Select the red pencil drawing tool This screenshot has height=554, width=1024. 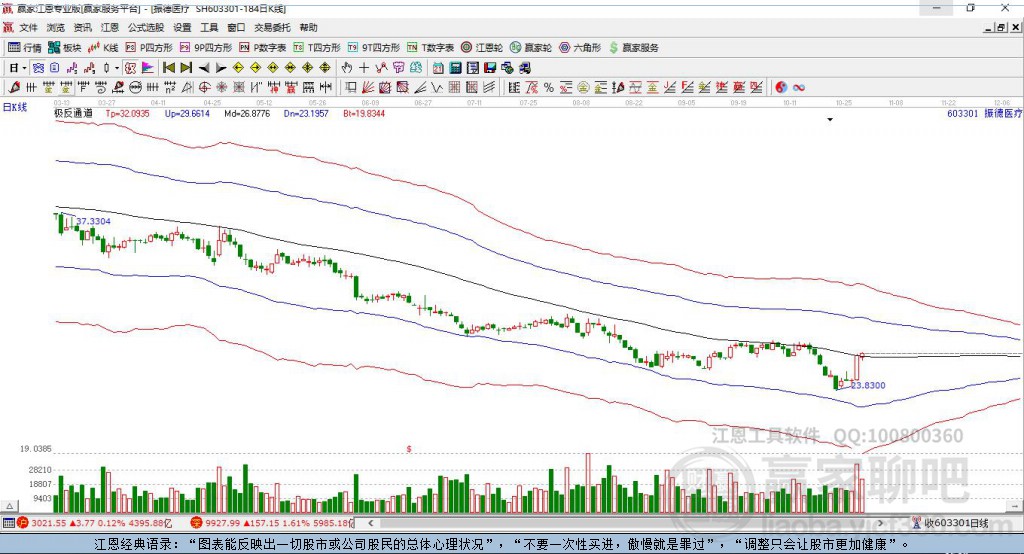(14, 87)
